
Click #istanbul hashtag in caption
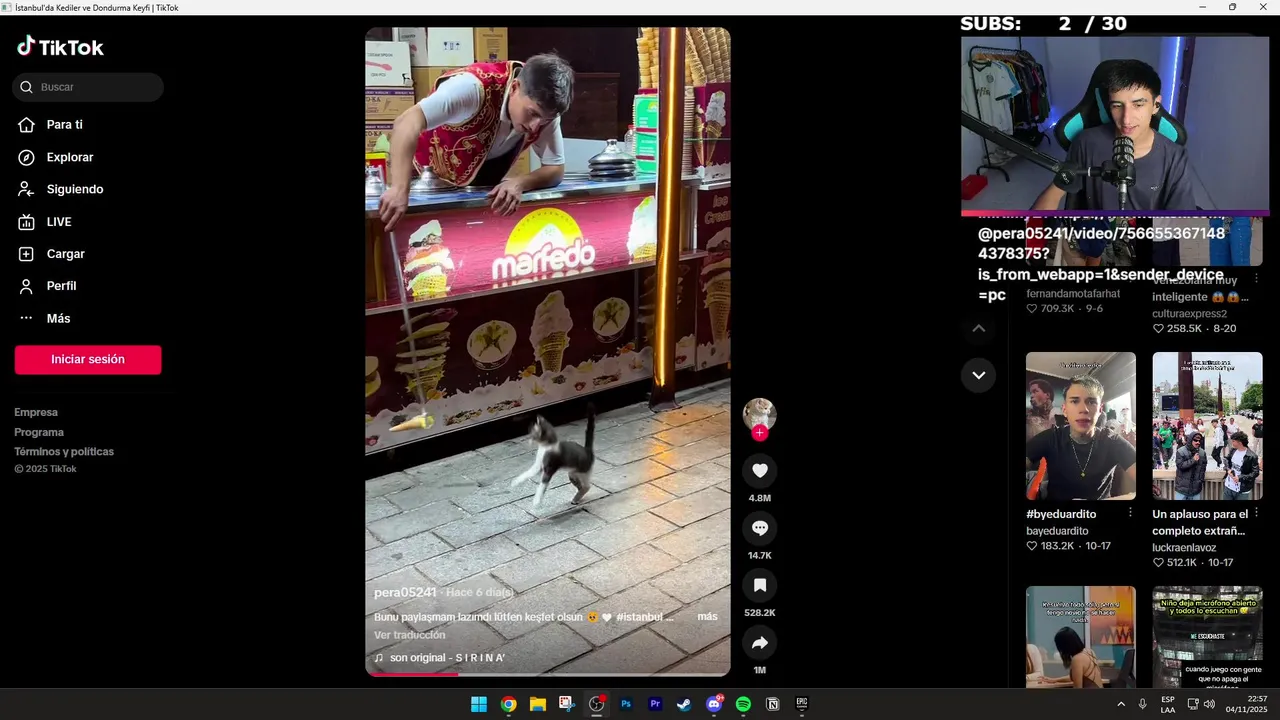click(x=639, y=617)
